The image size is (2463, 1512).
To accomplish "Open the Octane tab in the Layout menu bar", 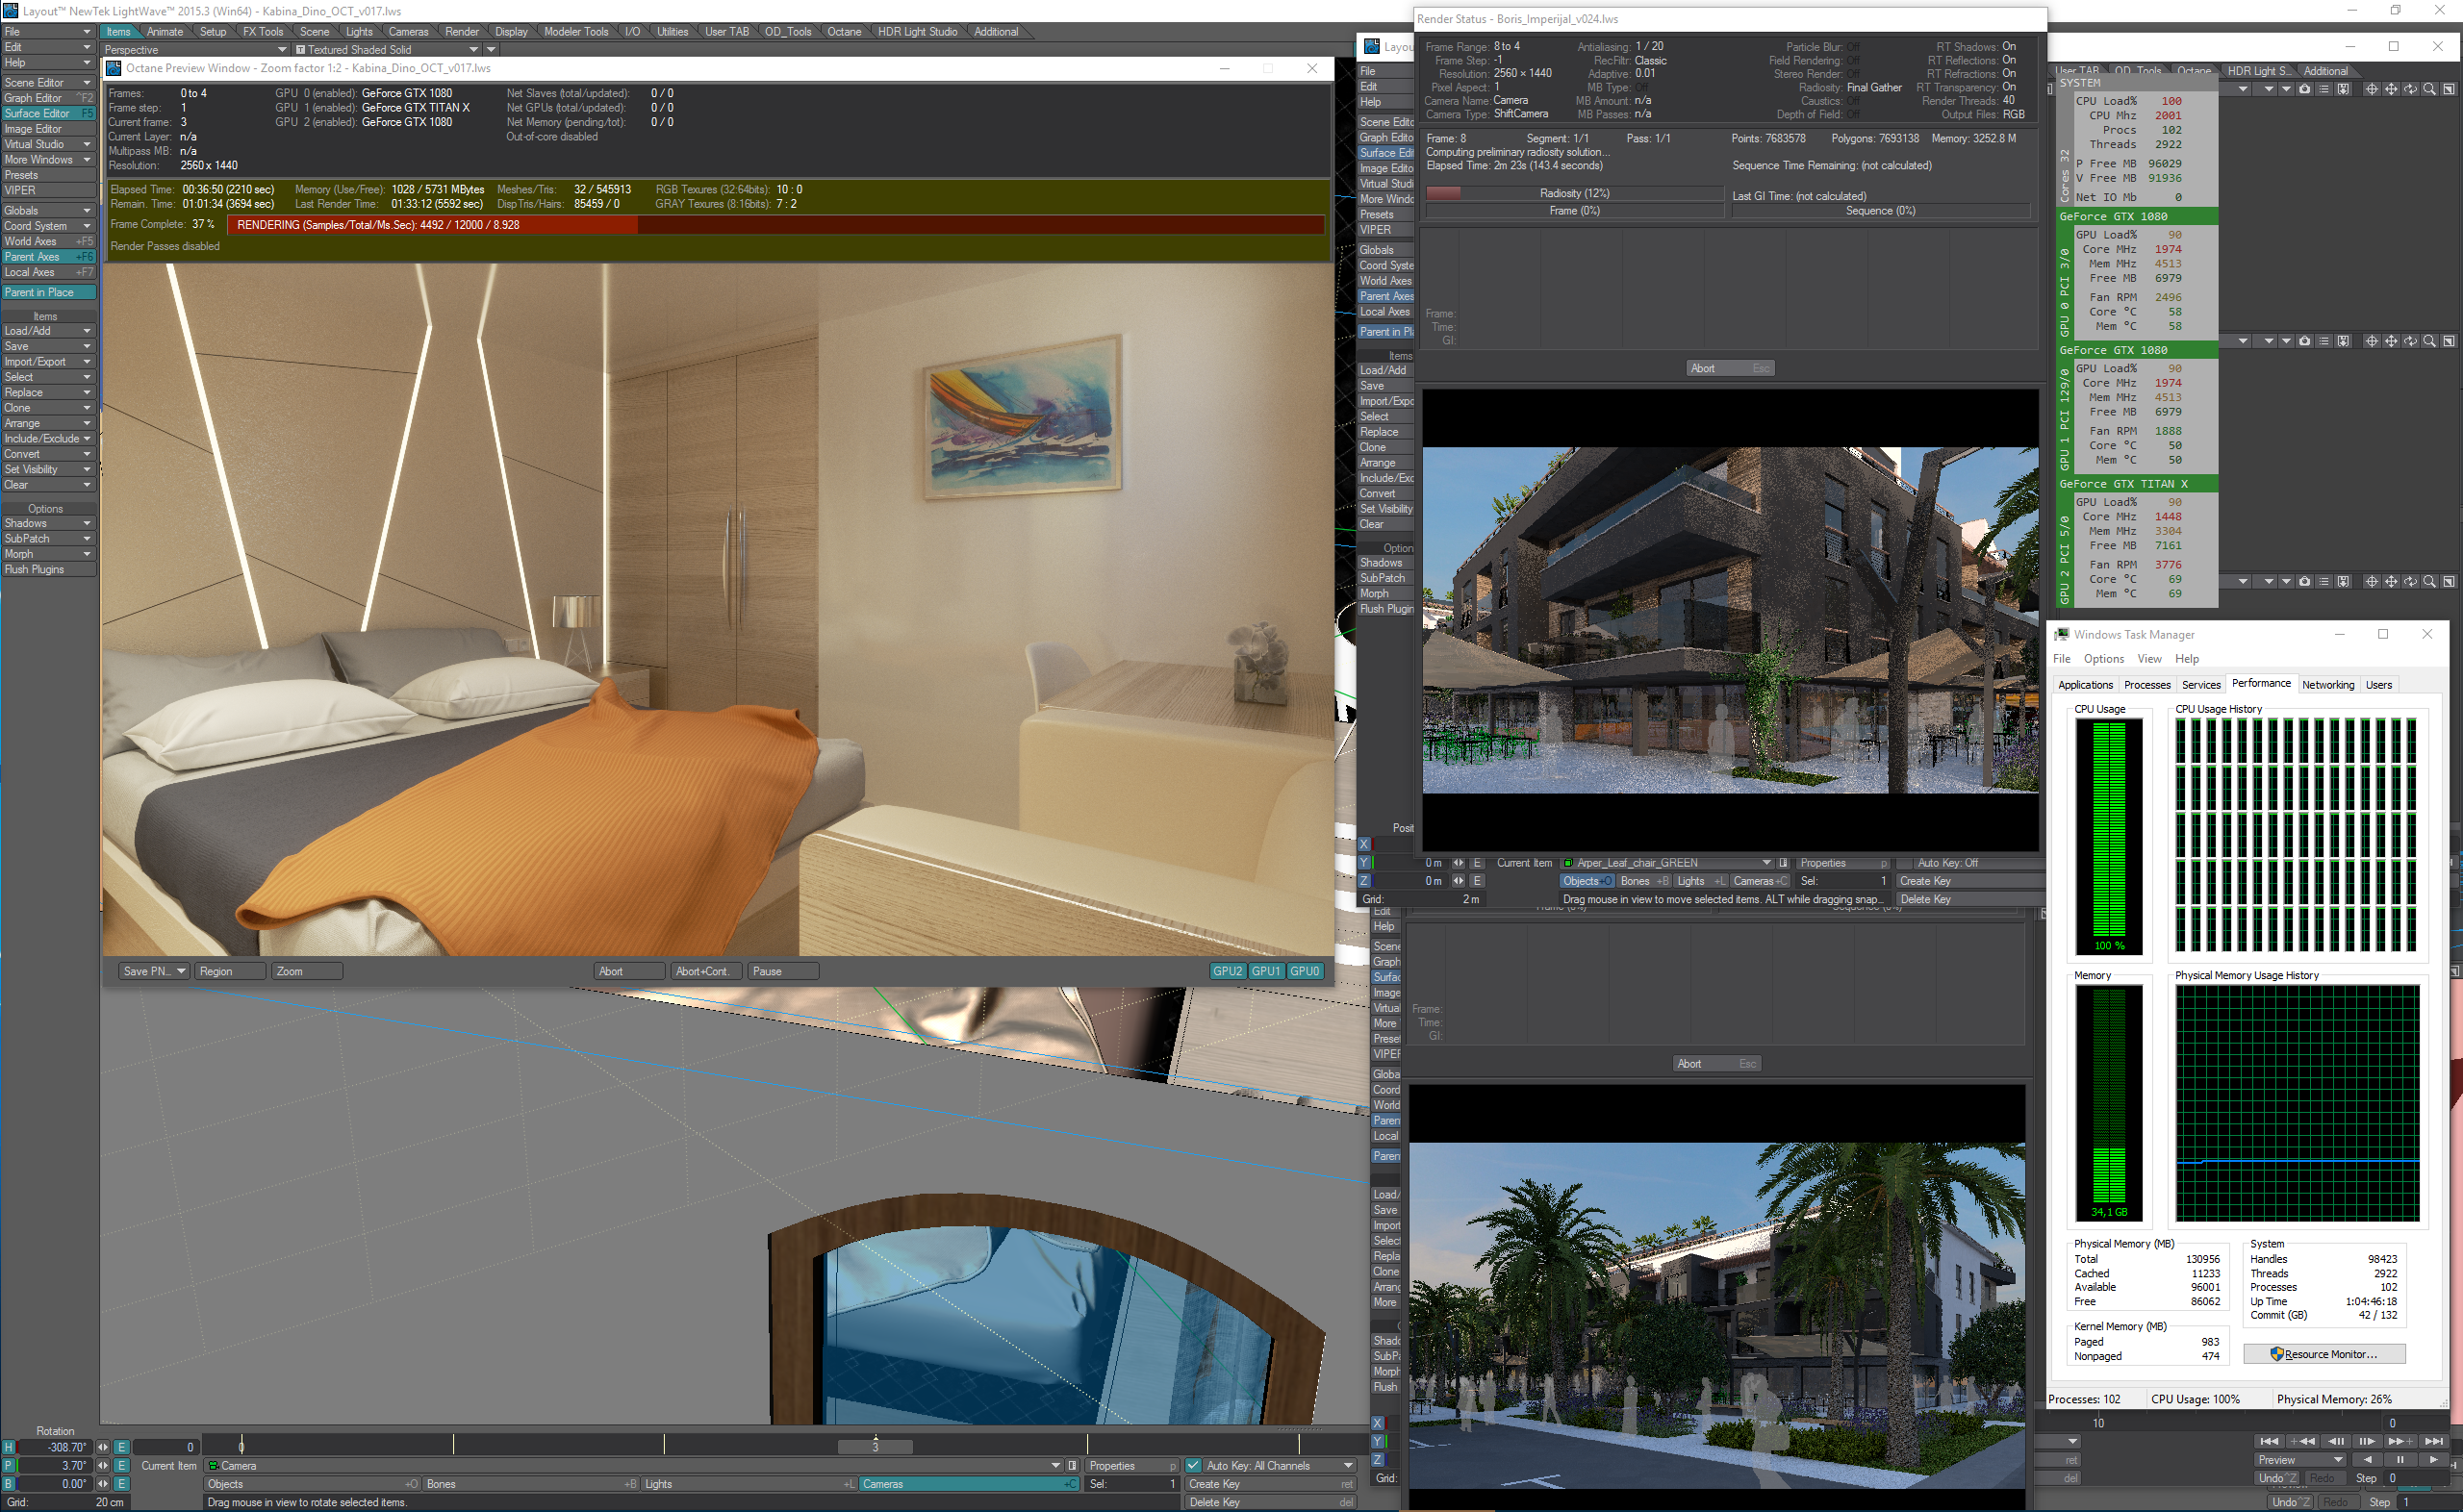I will [843, 31].
